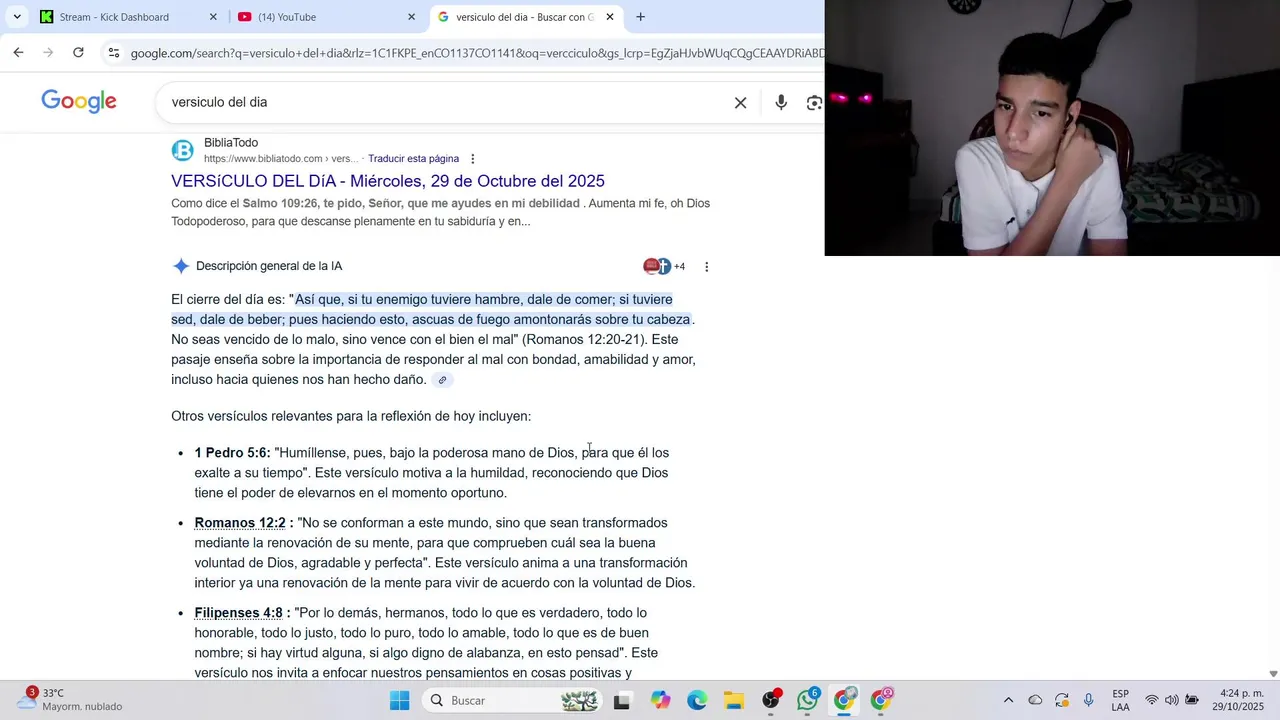Open second Chrome profile in taskbar
This screenshot has width=1280, height=720.
(881, 700)
